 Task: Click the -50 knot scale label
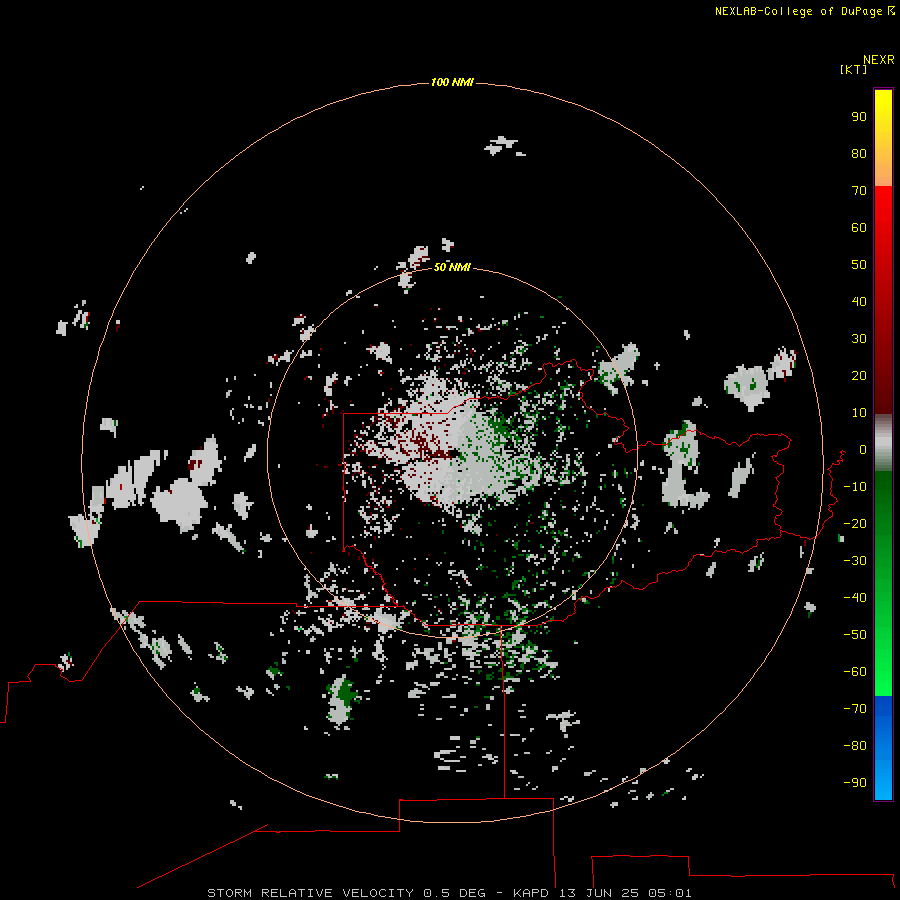click(855, 635)
